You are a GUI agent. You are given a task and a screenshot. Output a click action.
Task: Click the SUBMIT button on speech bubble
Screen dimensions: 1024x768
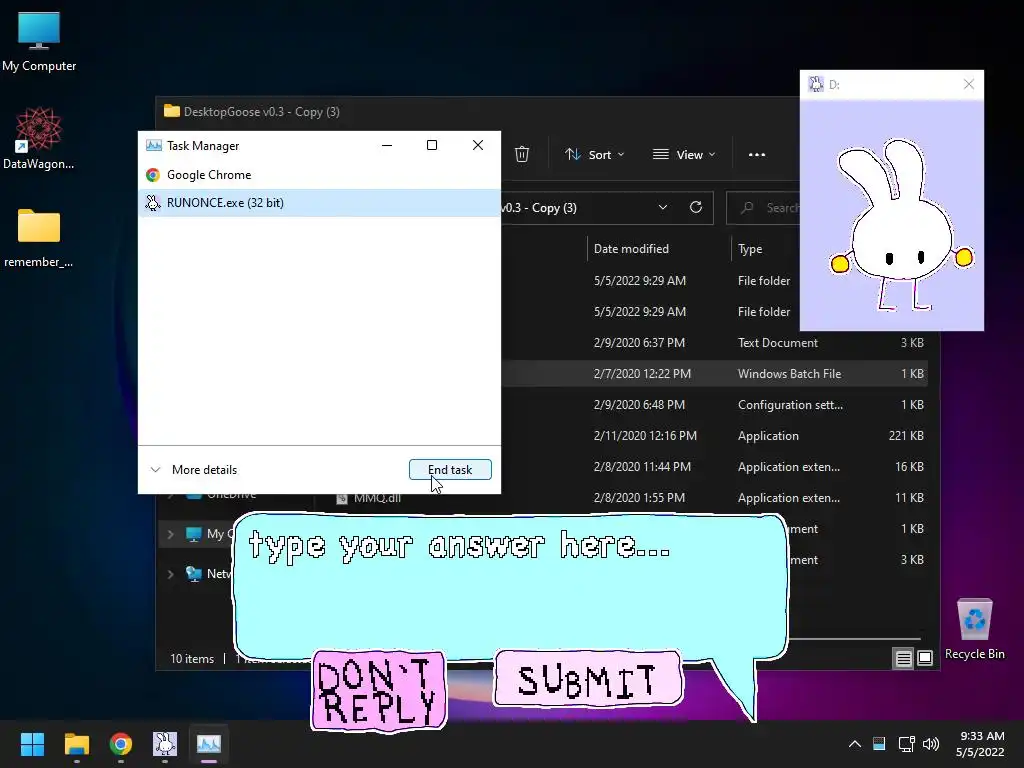click(x=588, y=679)
